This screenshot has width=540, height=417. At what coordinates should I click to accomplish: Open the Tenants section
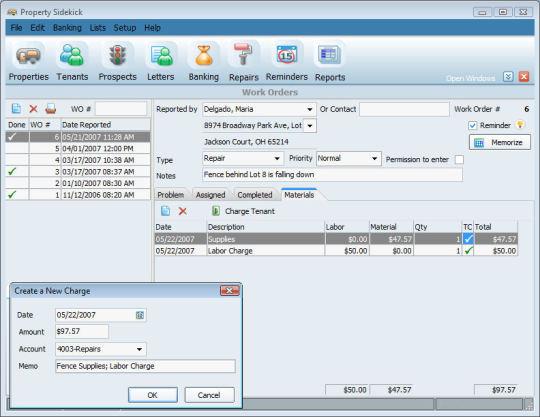pyautogui.click(x=72, y=62)
